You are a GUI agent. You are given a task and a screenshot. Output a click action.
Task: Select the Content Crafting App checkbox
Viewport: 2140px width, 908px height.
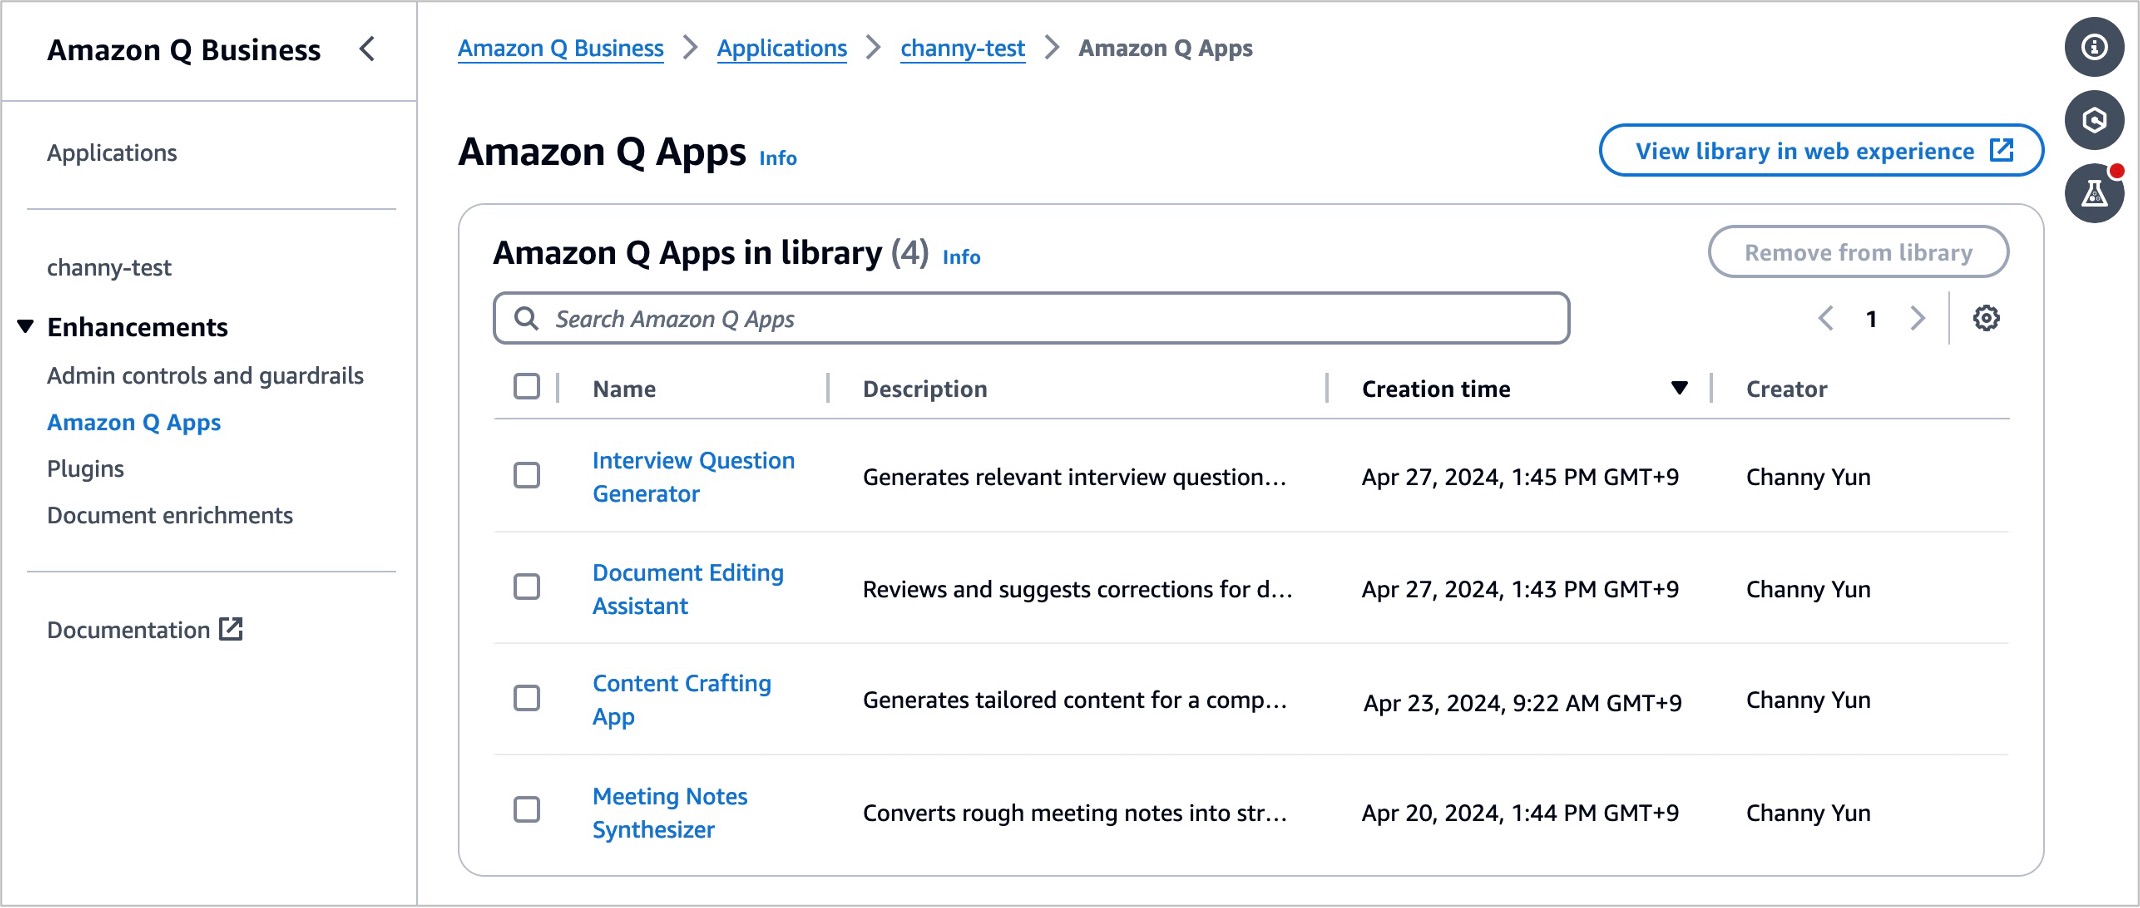pyautogui.click(x=527, y=698)
